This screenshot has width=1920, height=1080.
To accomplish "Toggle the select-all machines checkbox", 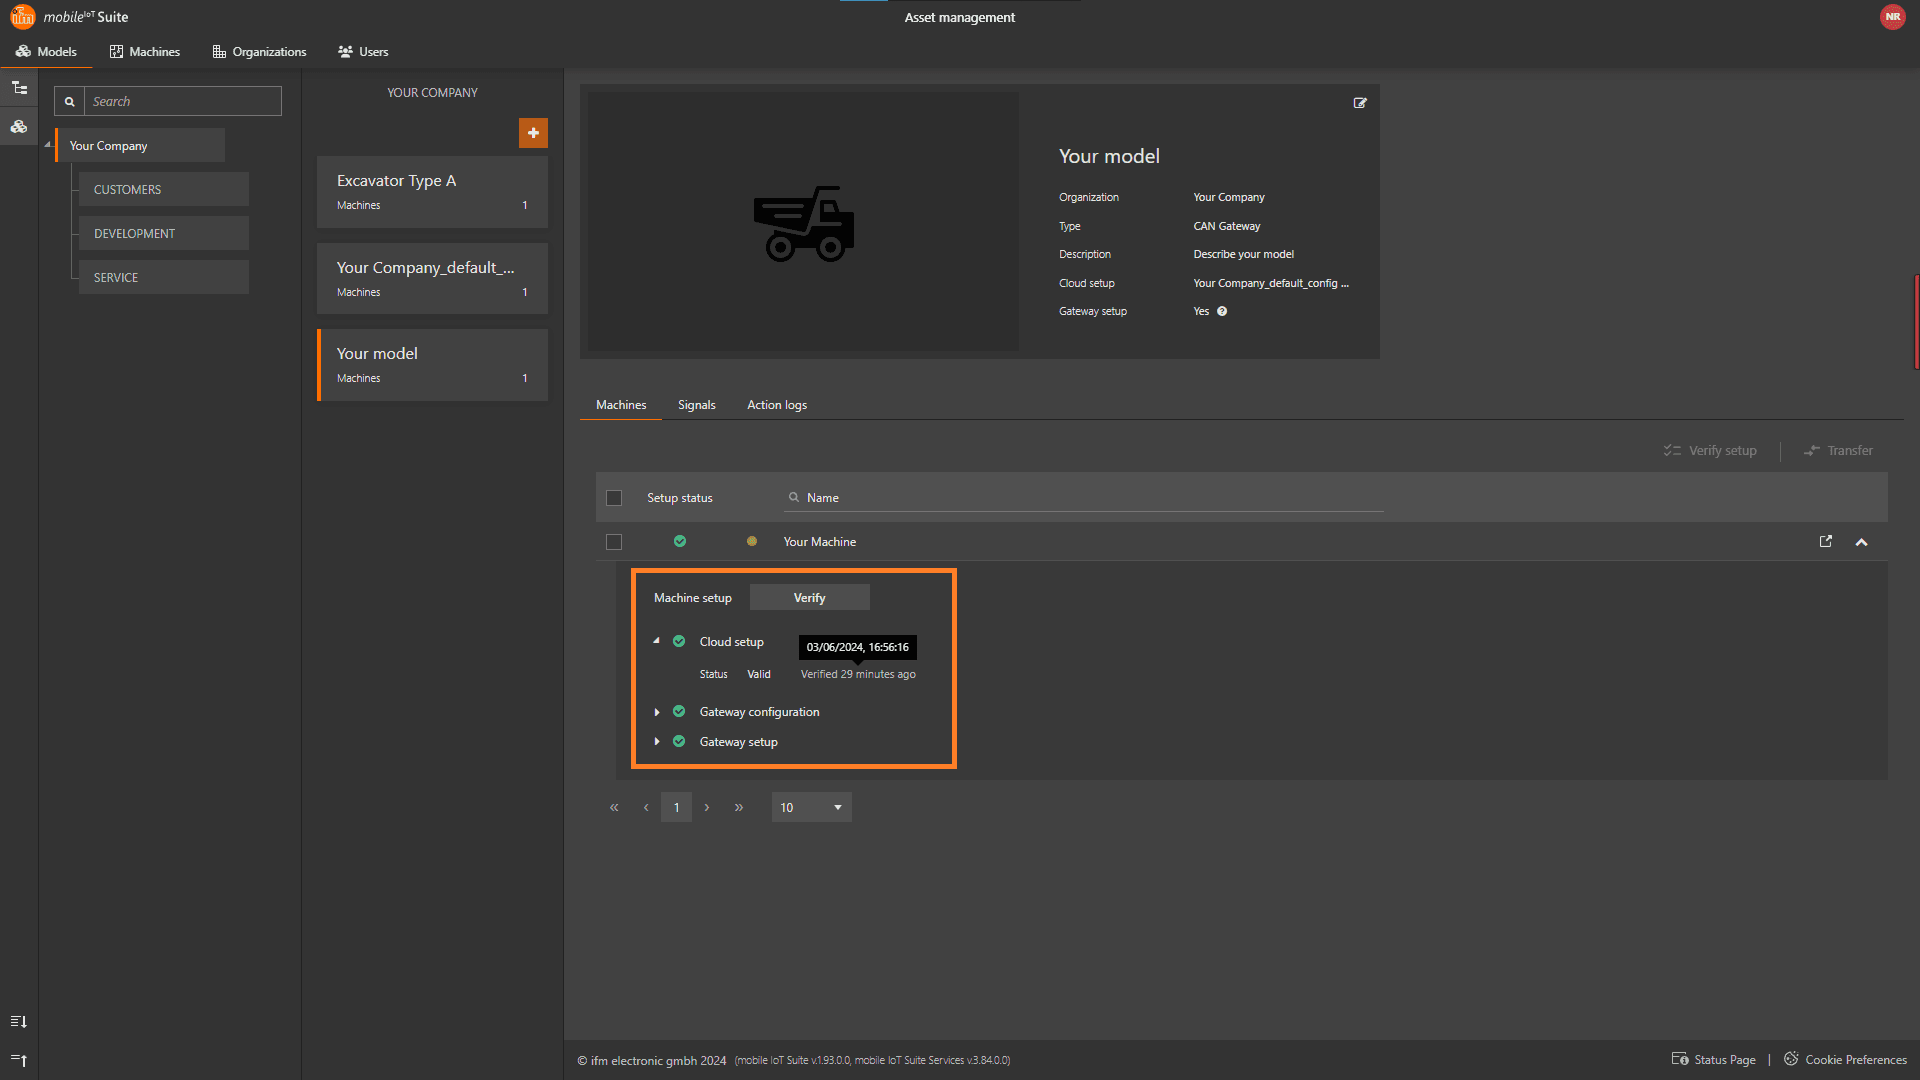I will [614, 498].
